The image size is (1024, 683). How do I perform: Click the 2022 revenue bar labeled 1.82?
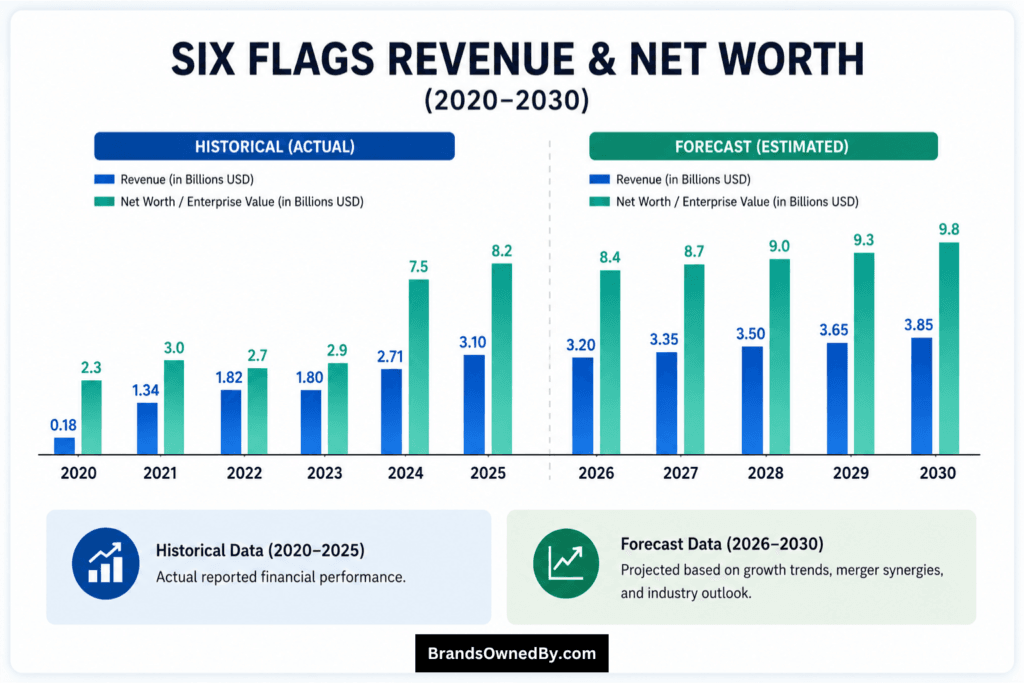pos(231,422)
